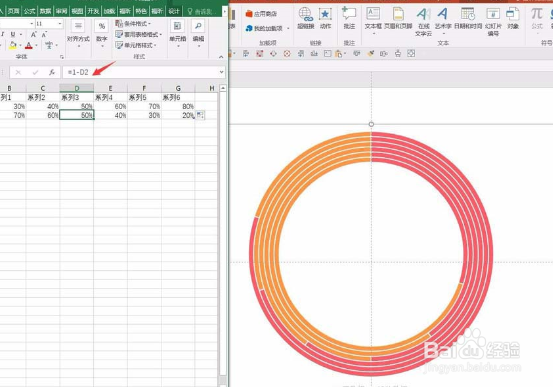The width and height of the screenshot is (553, 387).
Task: Insert a 超链接 hyperlink in PowerPoint
Action: pyautogui.click(x=305, y=18)
